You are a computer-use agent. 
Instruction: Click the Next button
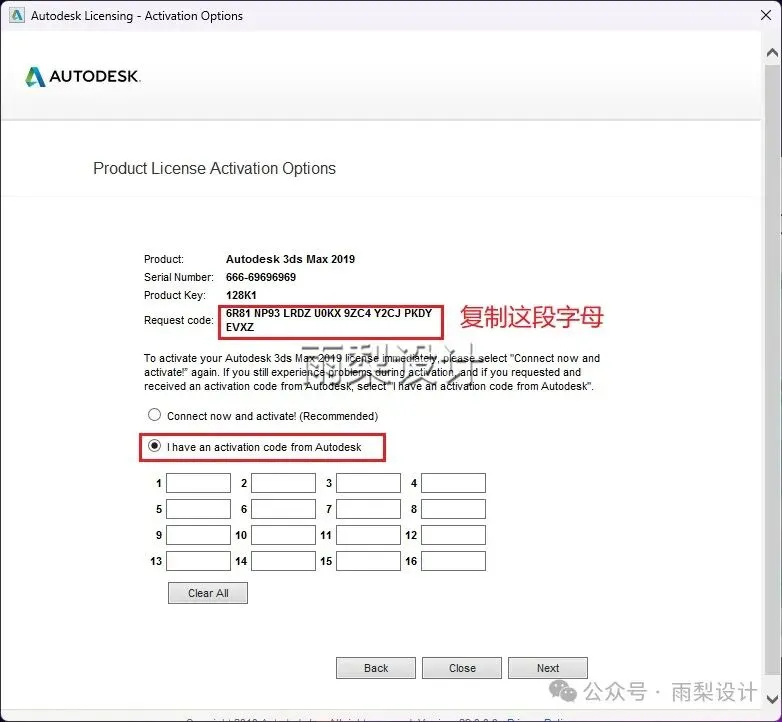548,668
